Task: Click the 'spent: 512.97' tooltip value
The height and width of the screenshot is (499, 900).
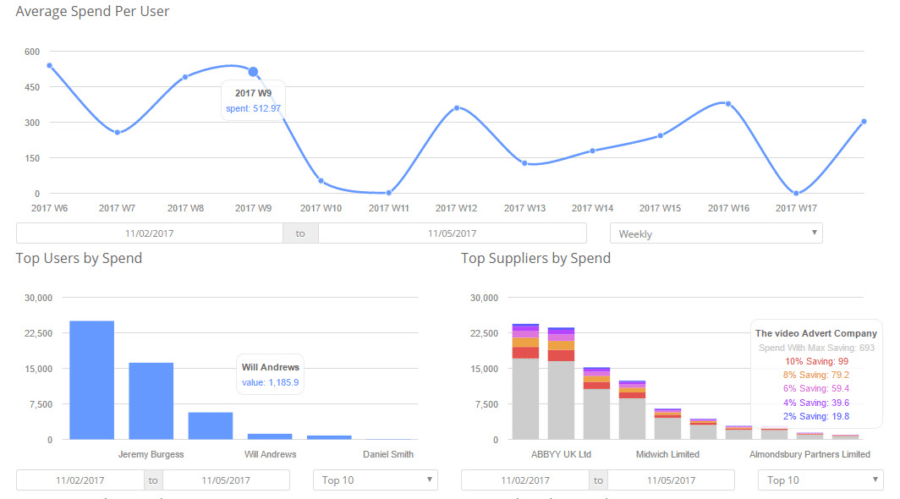Action: click(253, 109)
